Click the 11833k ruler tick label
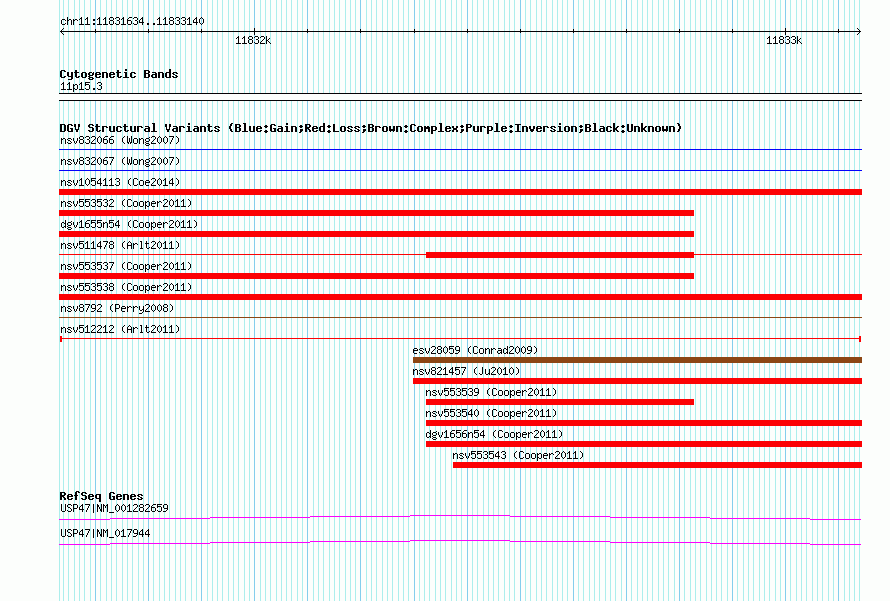890x601 pixels. (x=784, y=40)
